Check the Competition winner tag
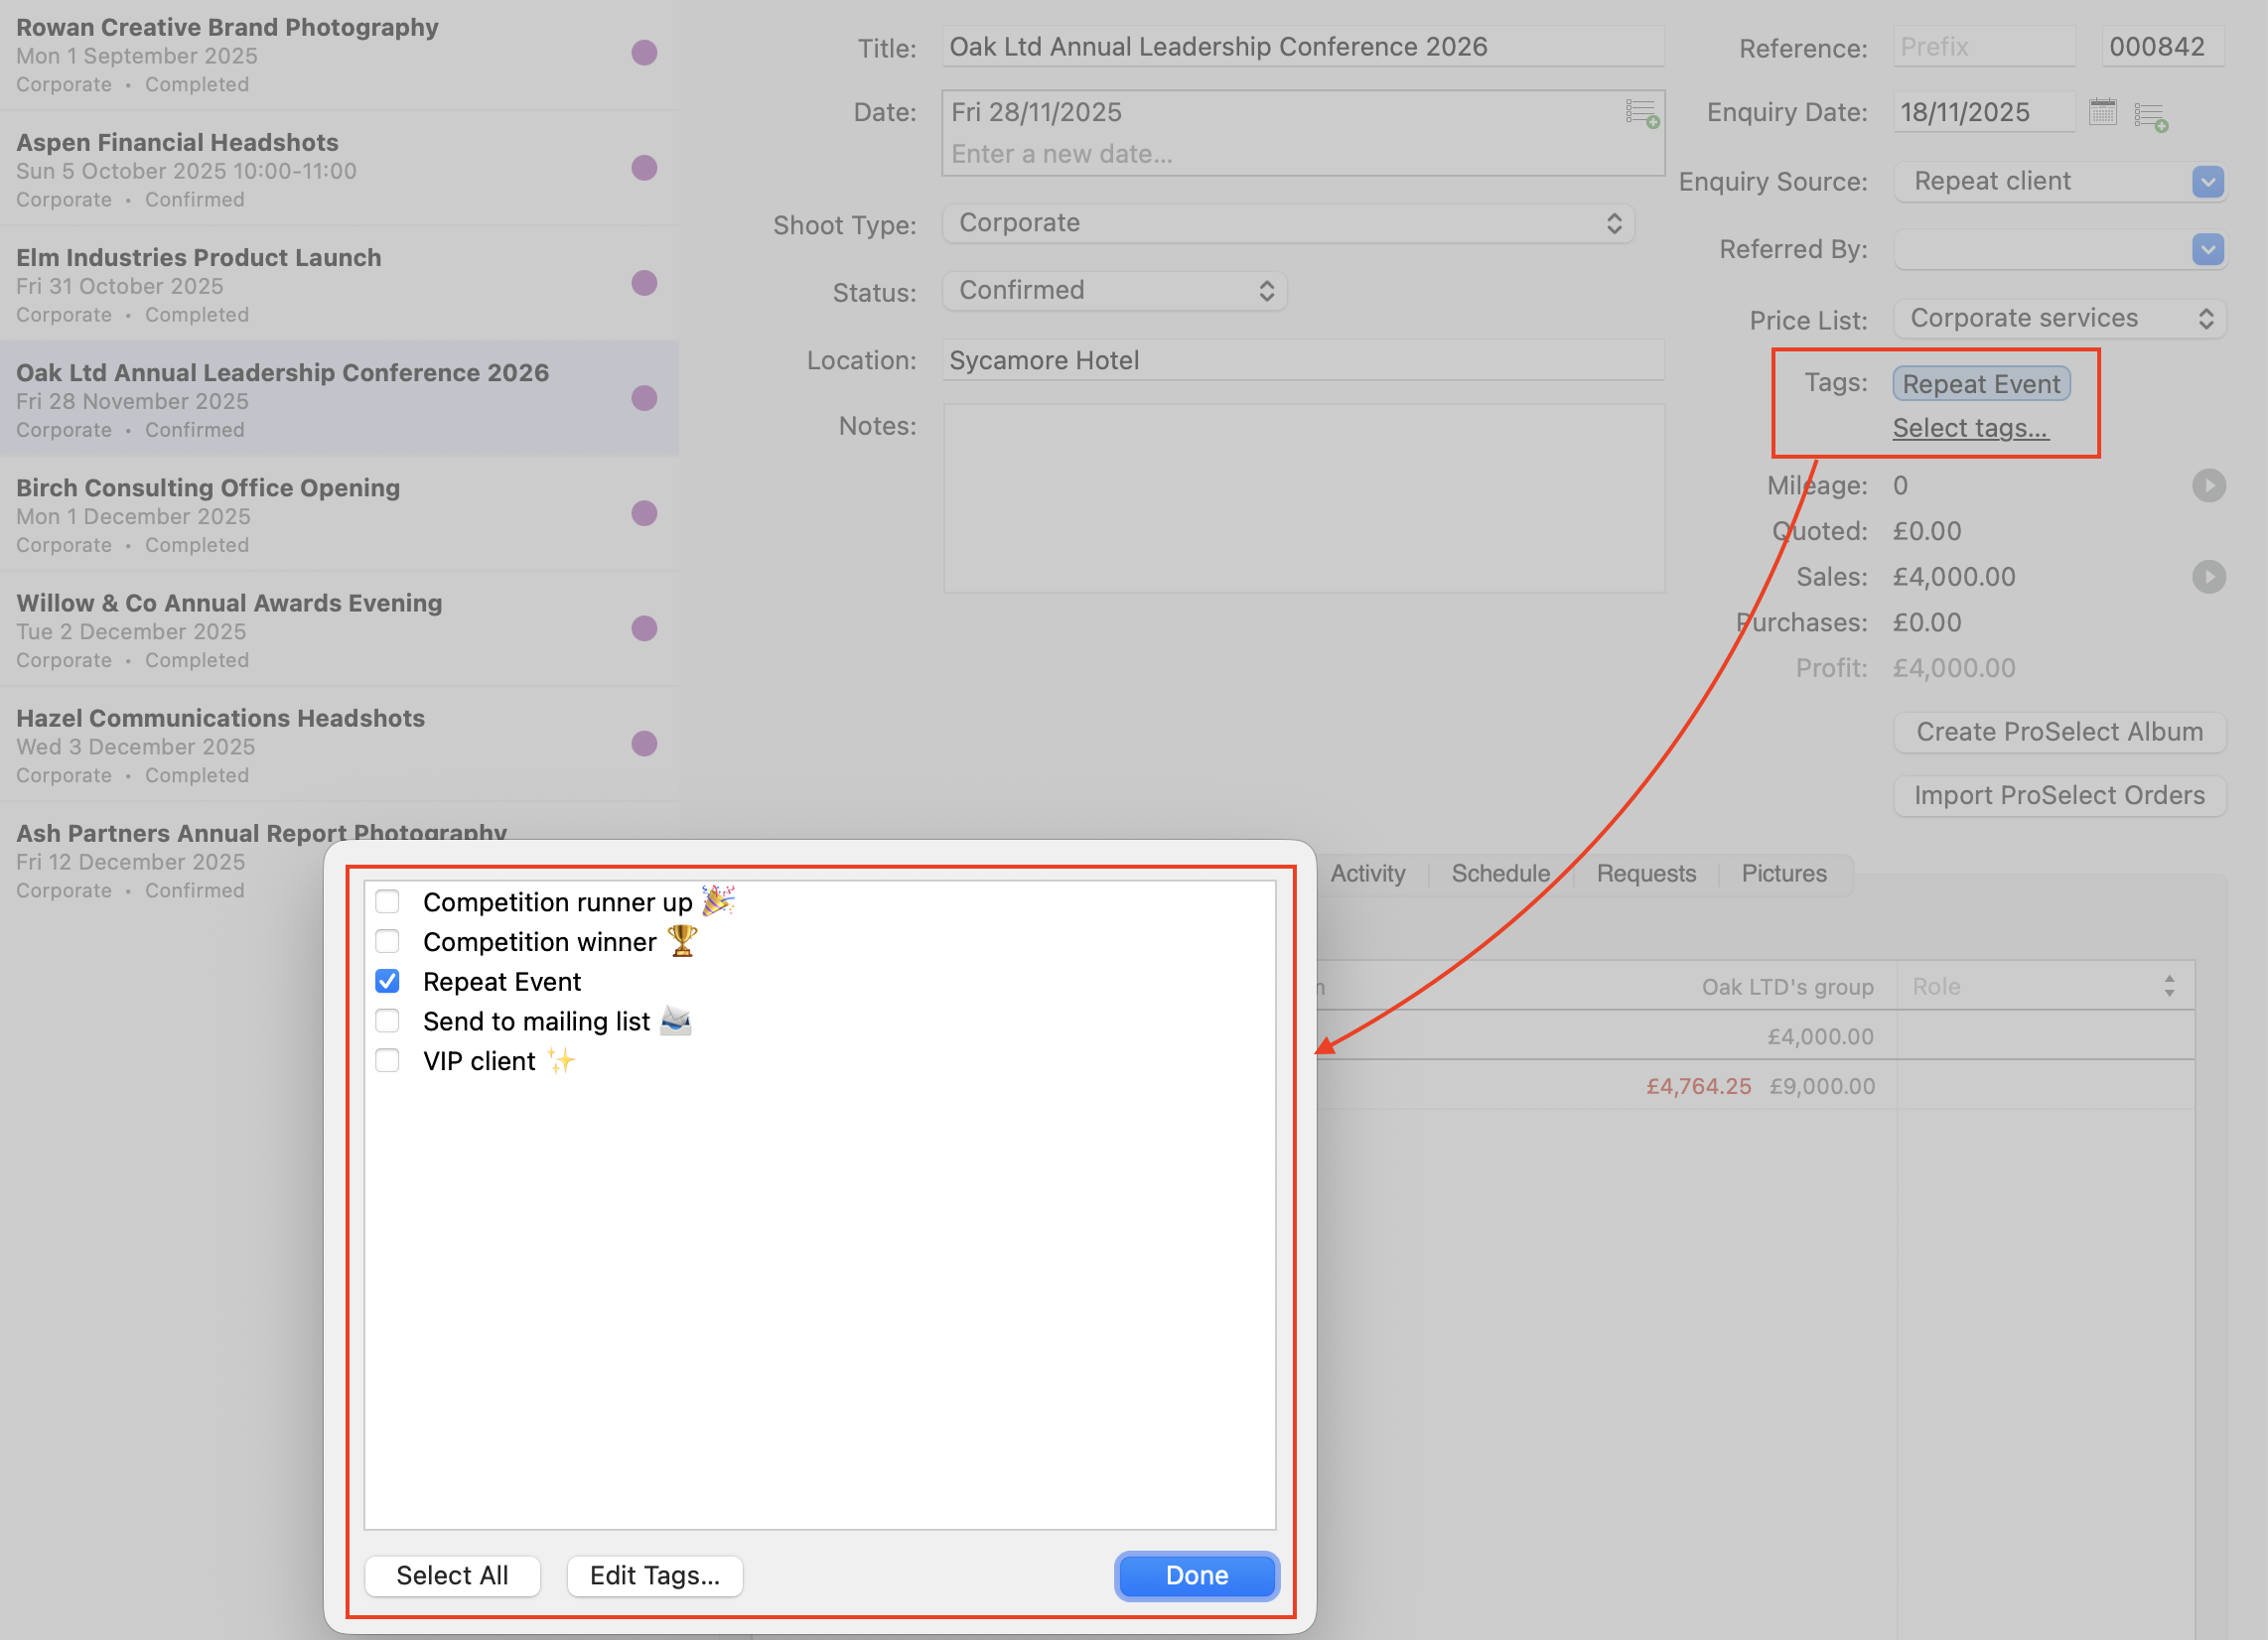 click(387, 942)
